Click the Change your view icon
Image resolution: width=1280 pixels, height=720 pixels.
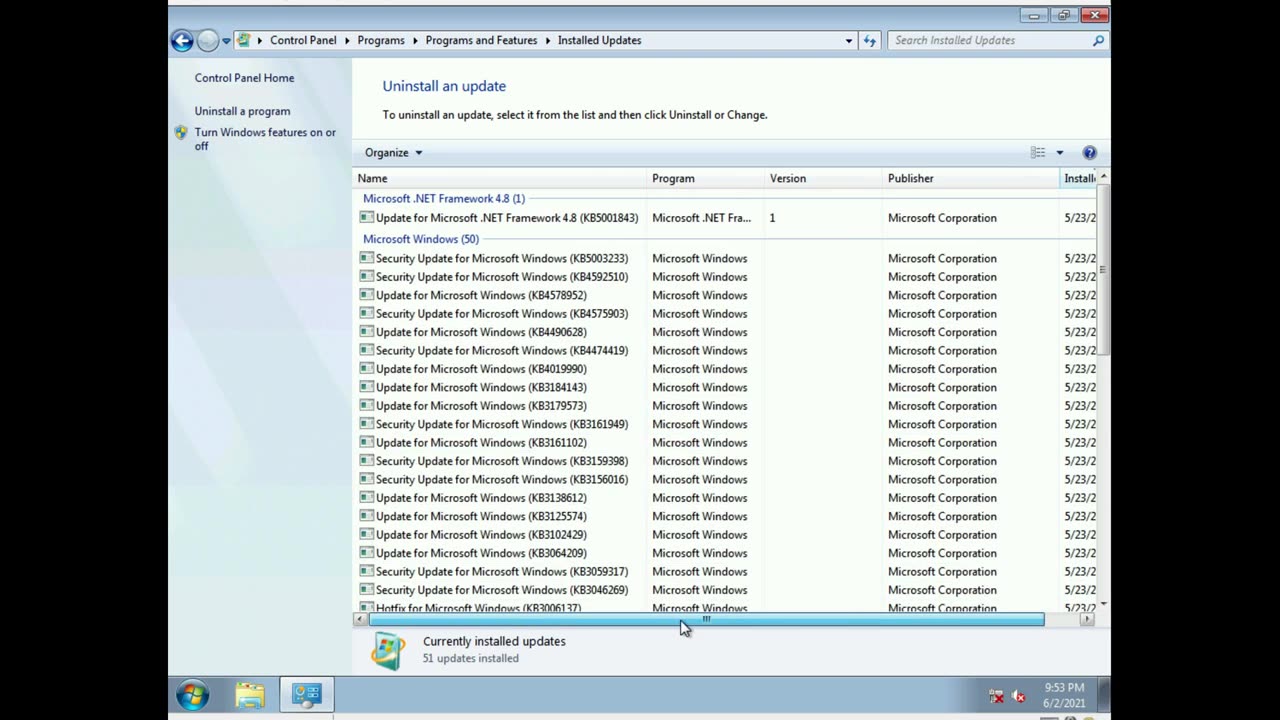1038,153
